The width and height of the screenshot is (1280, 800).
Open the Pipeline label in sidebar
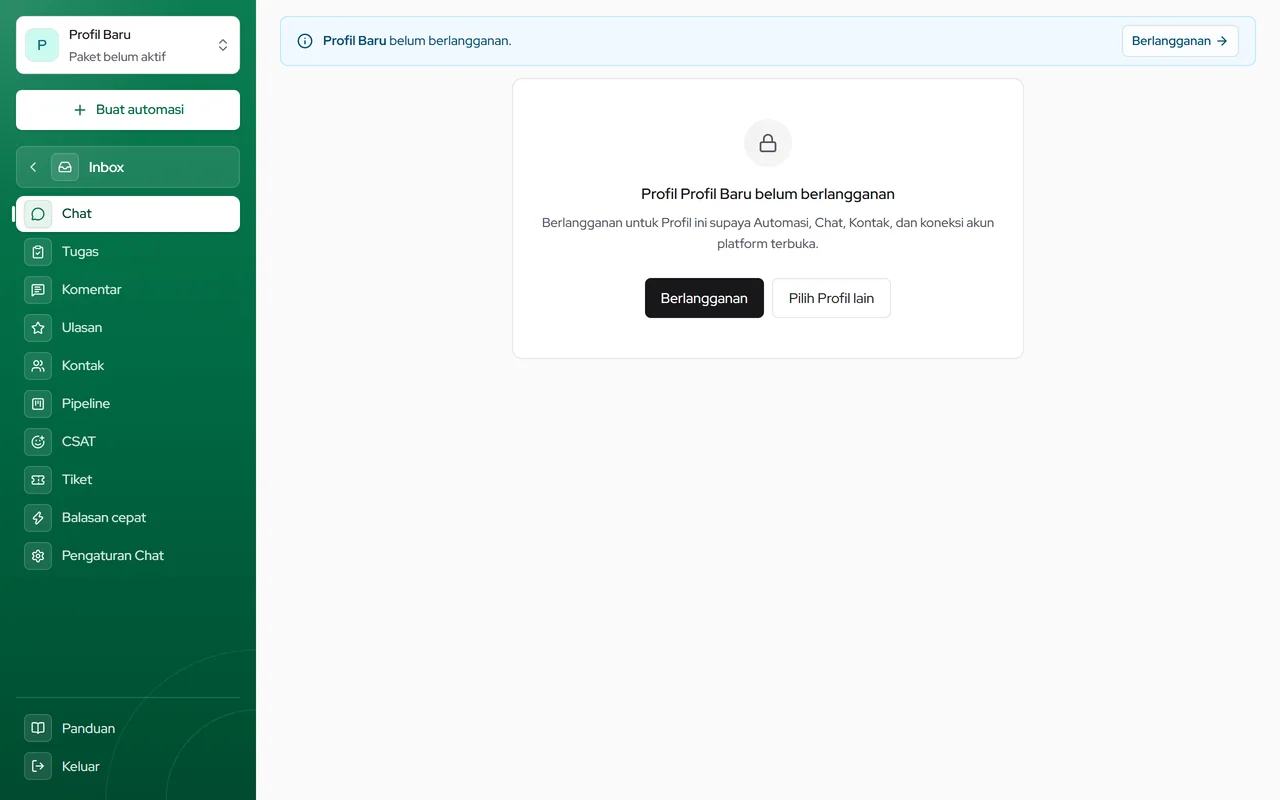[x=86, y=404]
